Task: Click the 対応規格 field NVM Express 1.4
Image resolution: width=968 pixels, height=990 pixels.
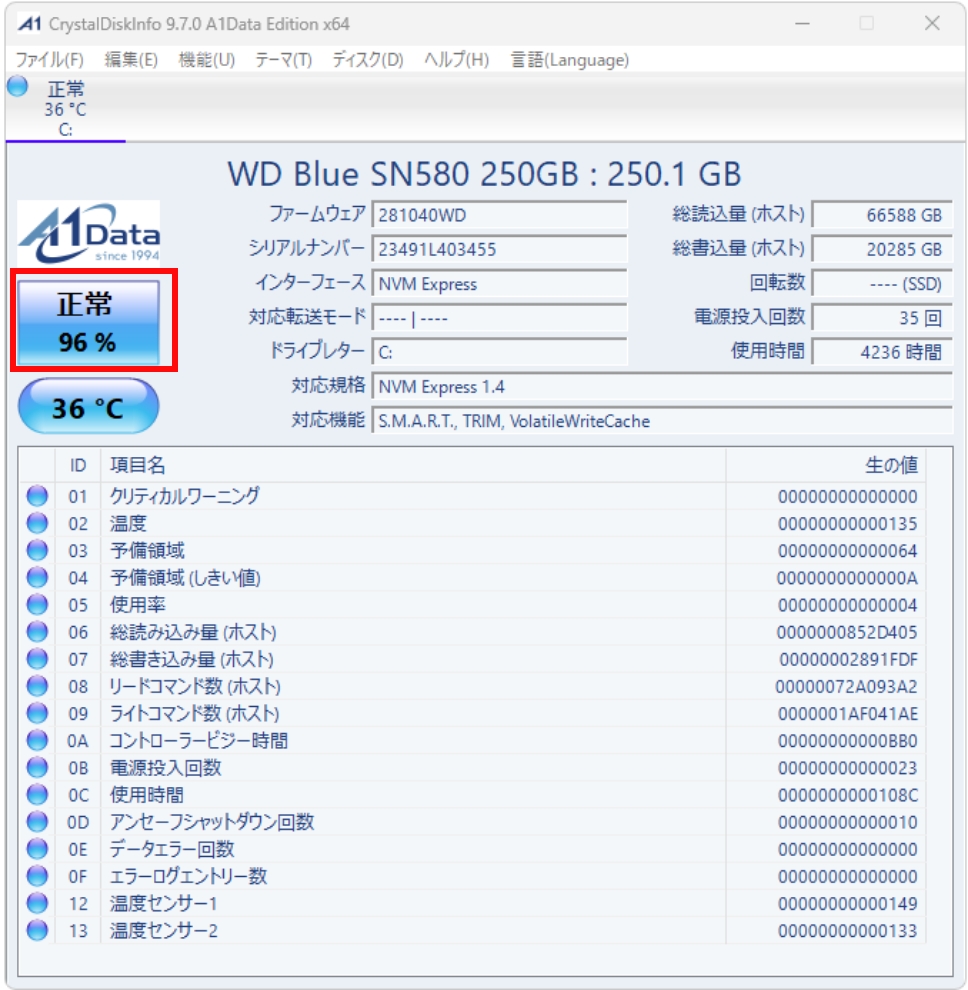Action: (662, 386)
